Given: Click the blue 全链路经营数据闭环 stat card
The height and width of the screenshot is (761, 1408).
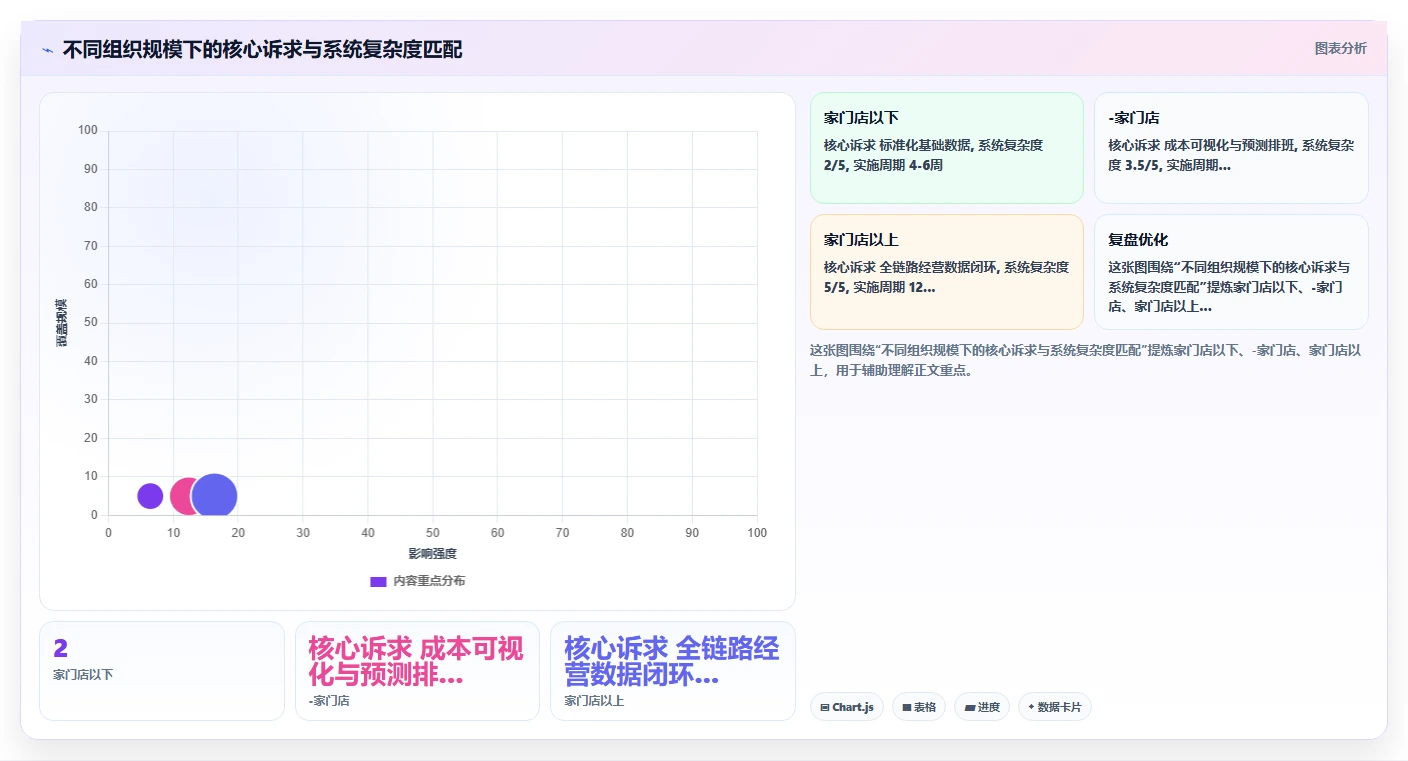Looking at the screenshot, I should tap(673, 671).
